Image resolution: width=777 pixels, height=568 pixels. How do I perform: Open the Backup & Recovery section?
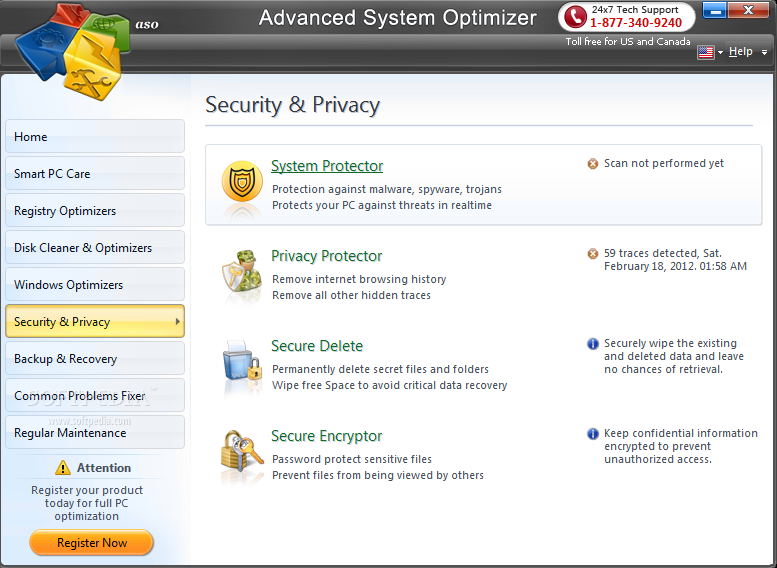click(x=95, y=358)
